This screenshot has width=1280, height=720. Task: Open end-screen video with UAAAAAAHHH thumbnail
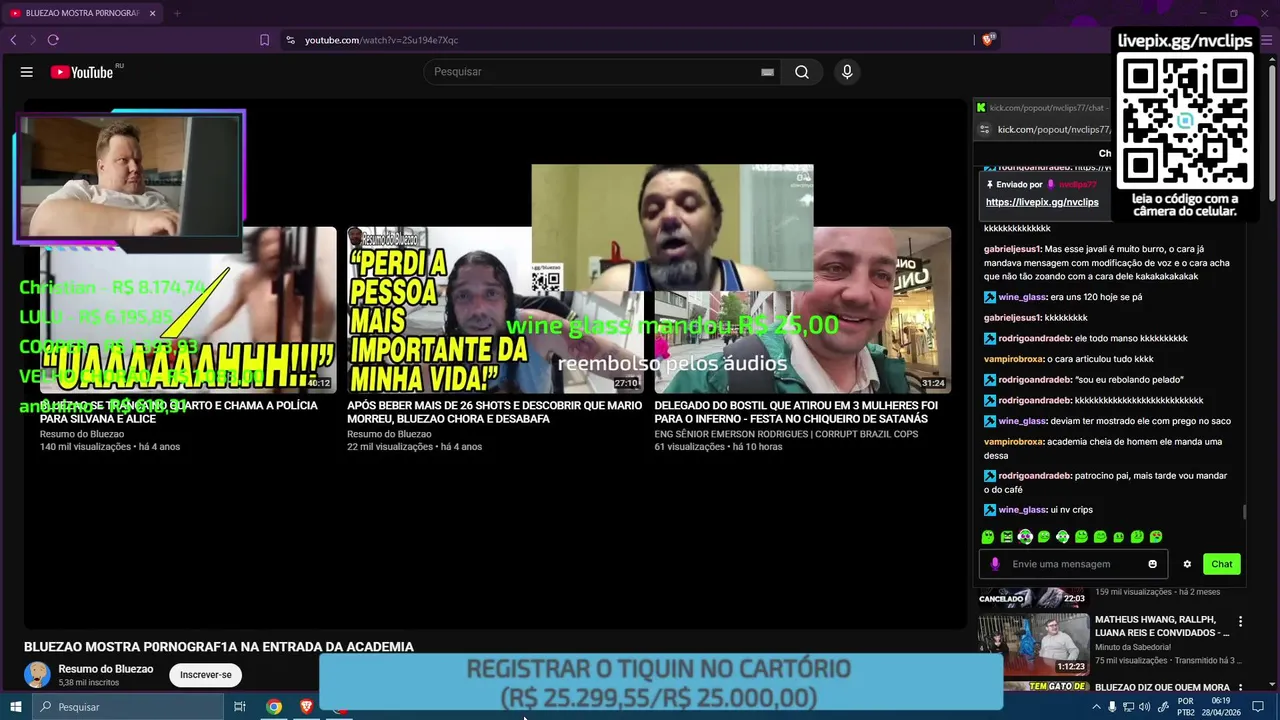point(188,310)
